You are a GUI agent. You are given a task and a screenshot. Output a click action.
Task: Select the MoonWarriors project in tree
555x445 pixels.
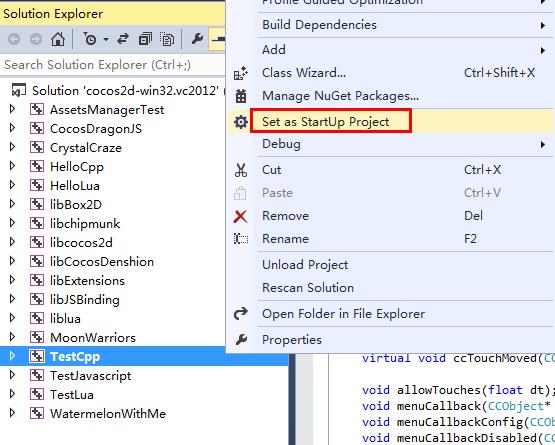point(93,337)
